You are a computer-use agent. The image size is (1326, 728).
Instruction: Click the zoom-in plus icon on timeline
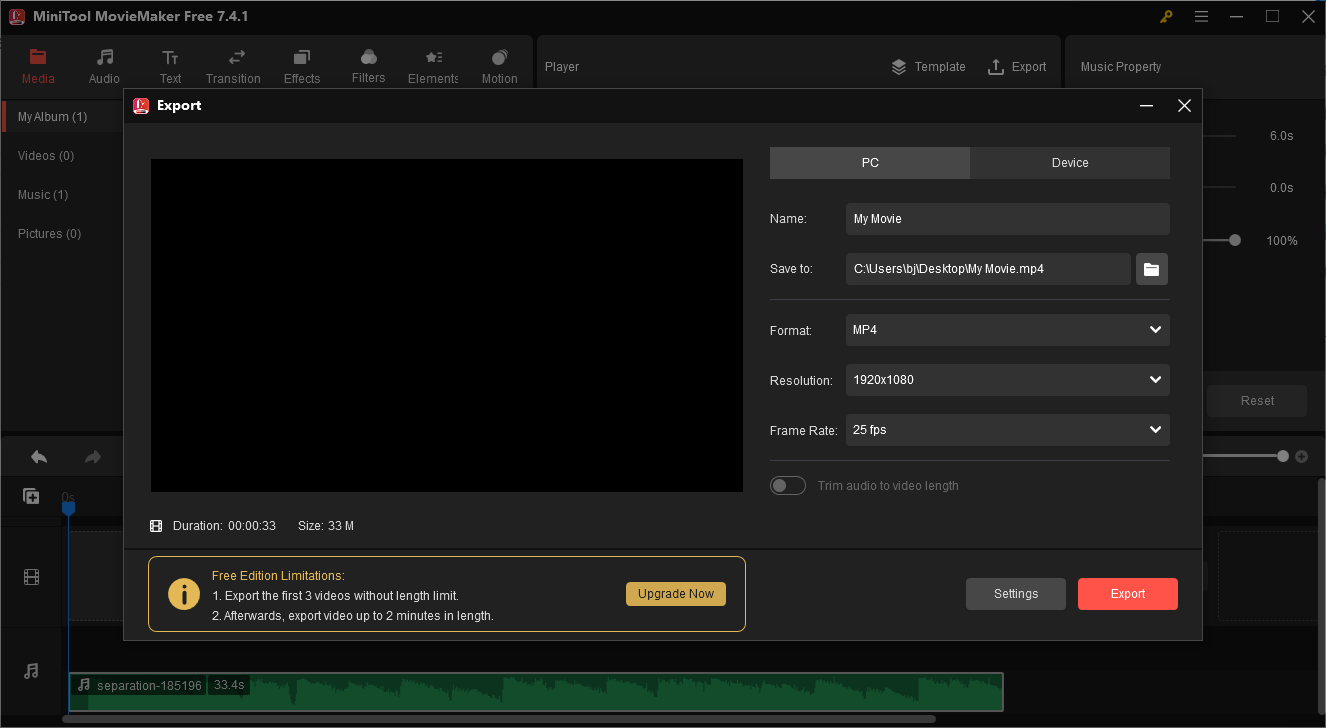(x=1301, y=456)
